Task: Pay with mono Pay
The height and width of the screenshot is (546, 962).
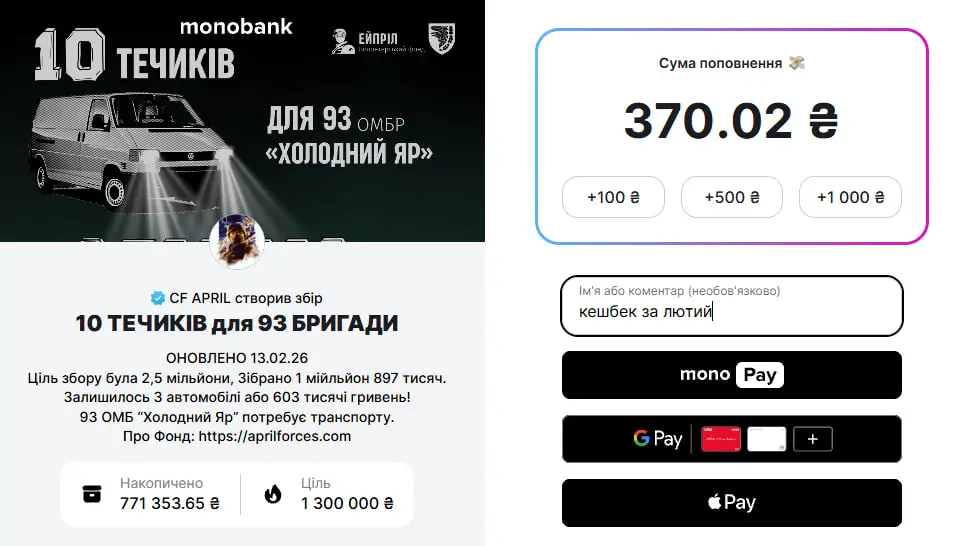Action: (731, 375)
